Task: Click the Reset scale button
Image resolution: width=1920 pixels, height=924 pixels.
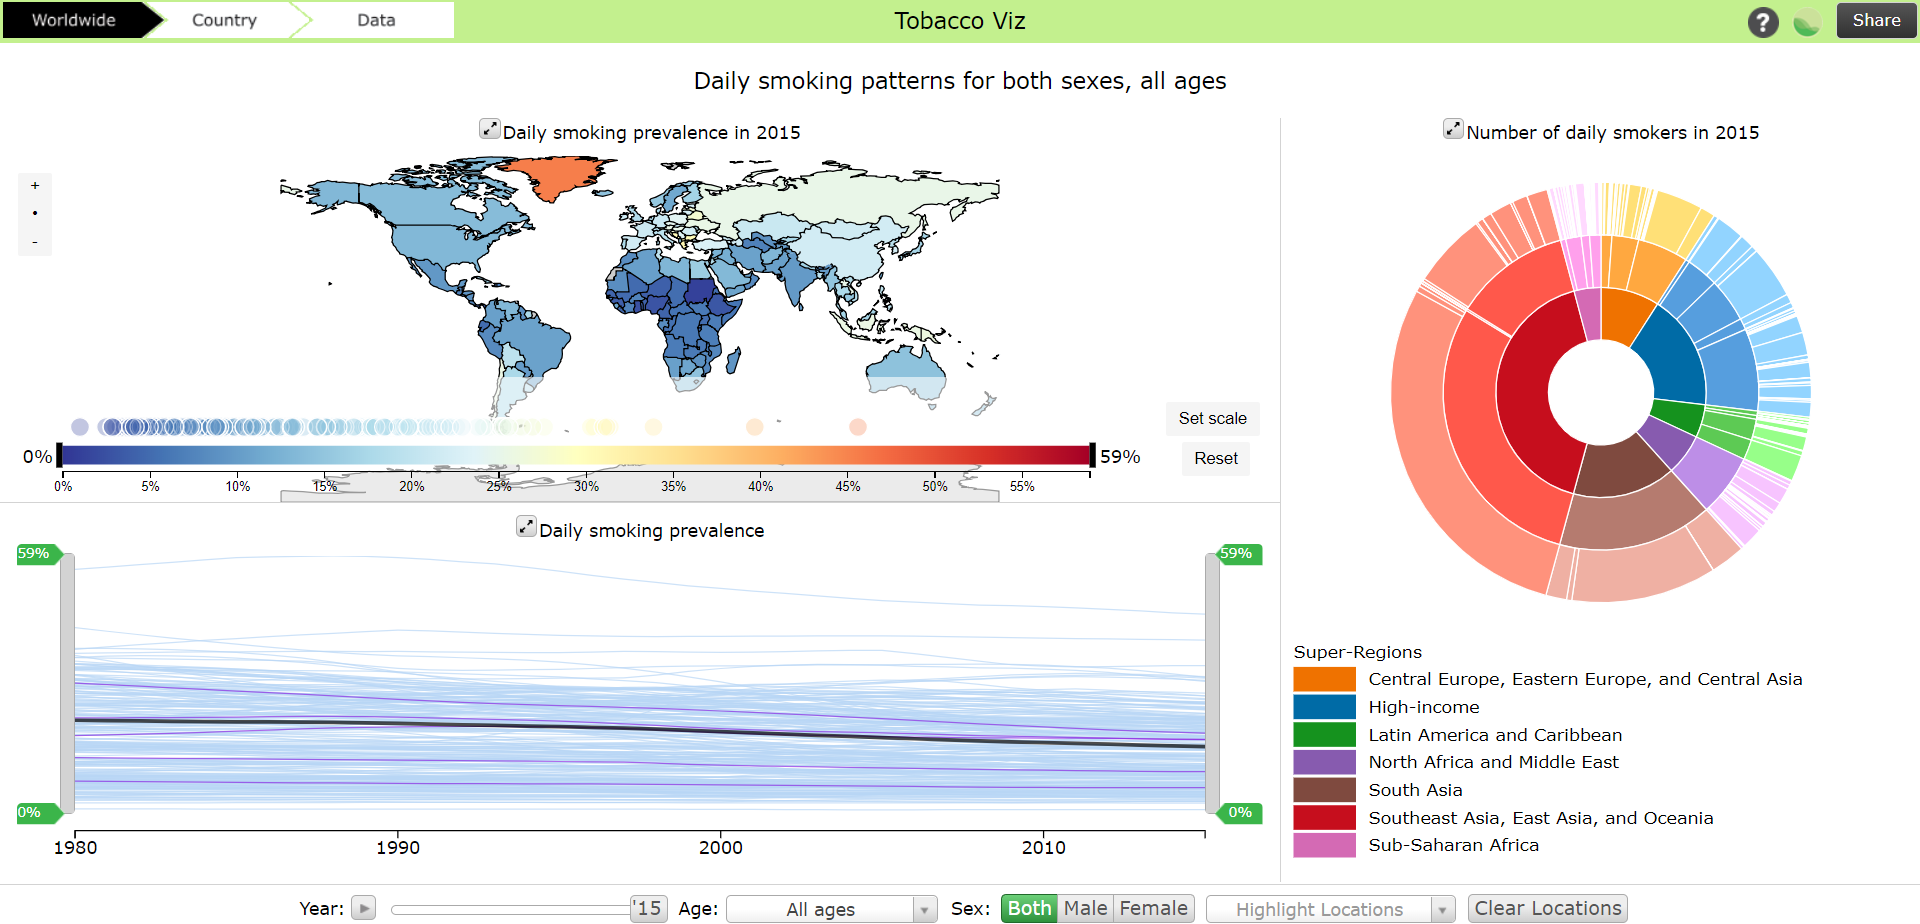Action: (x=1216, y=459)
